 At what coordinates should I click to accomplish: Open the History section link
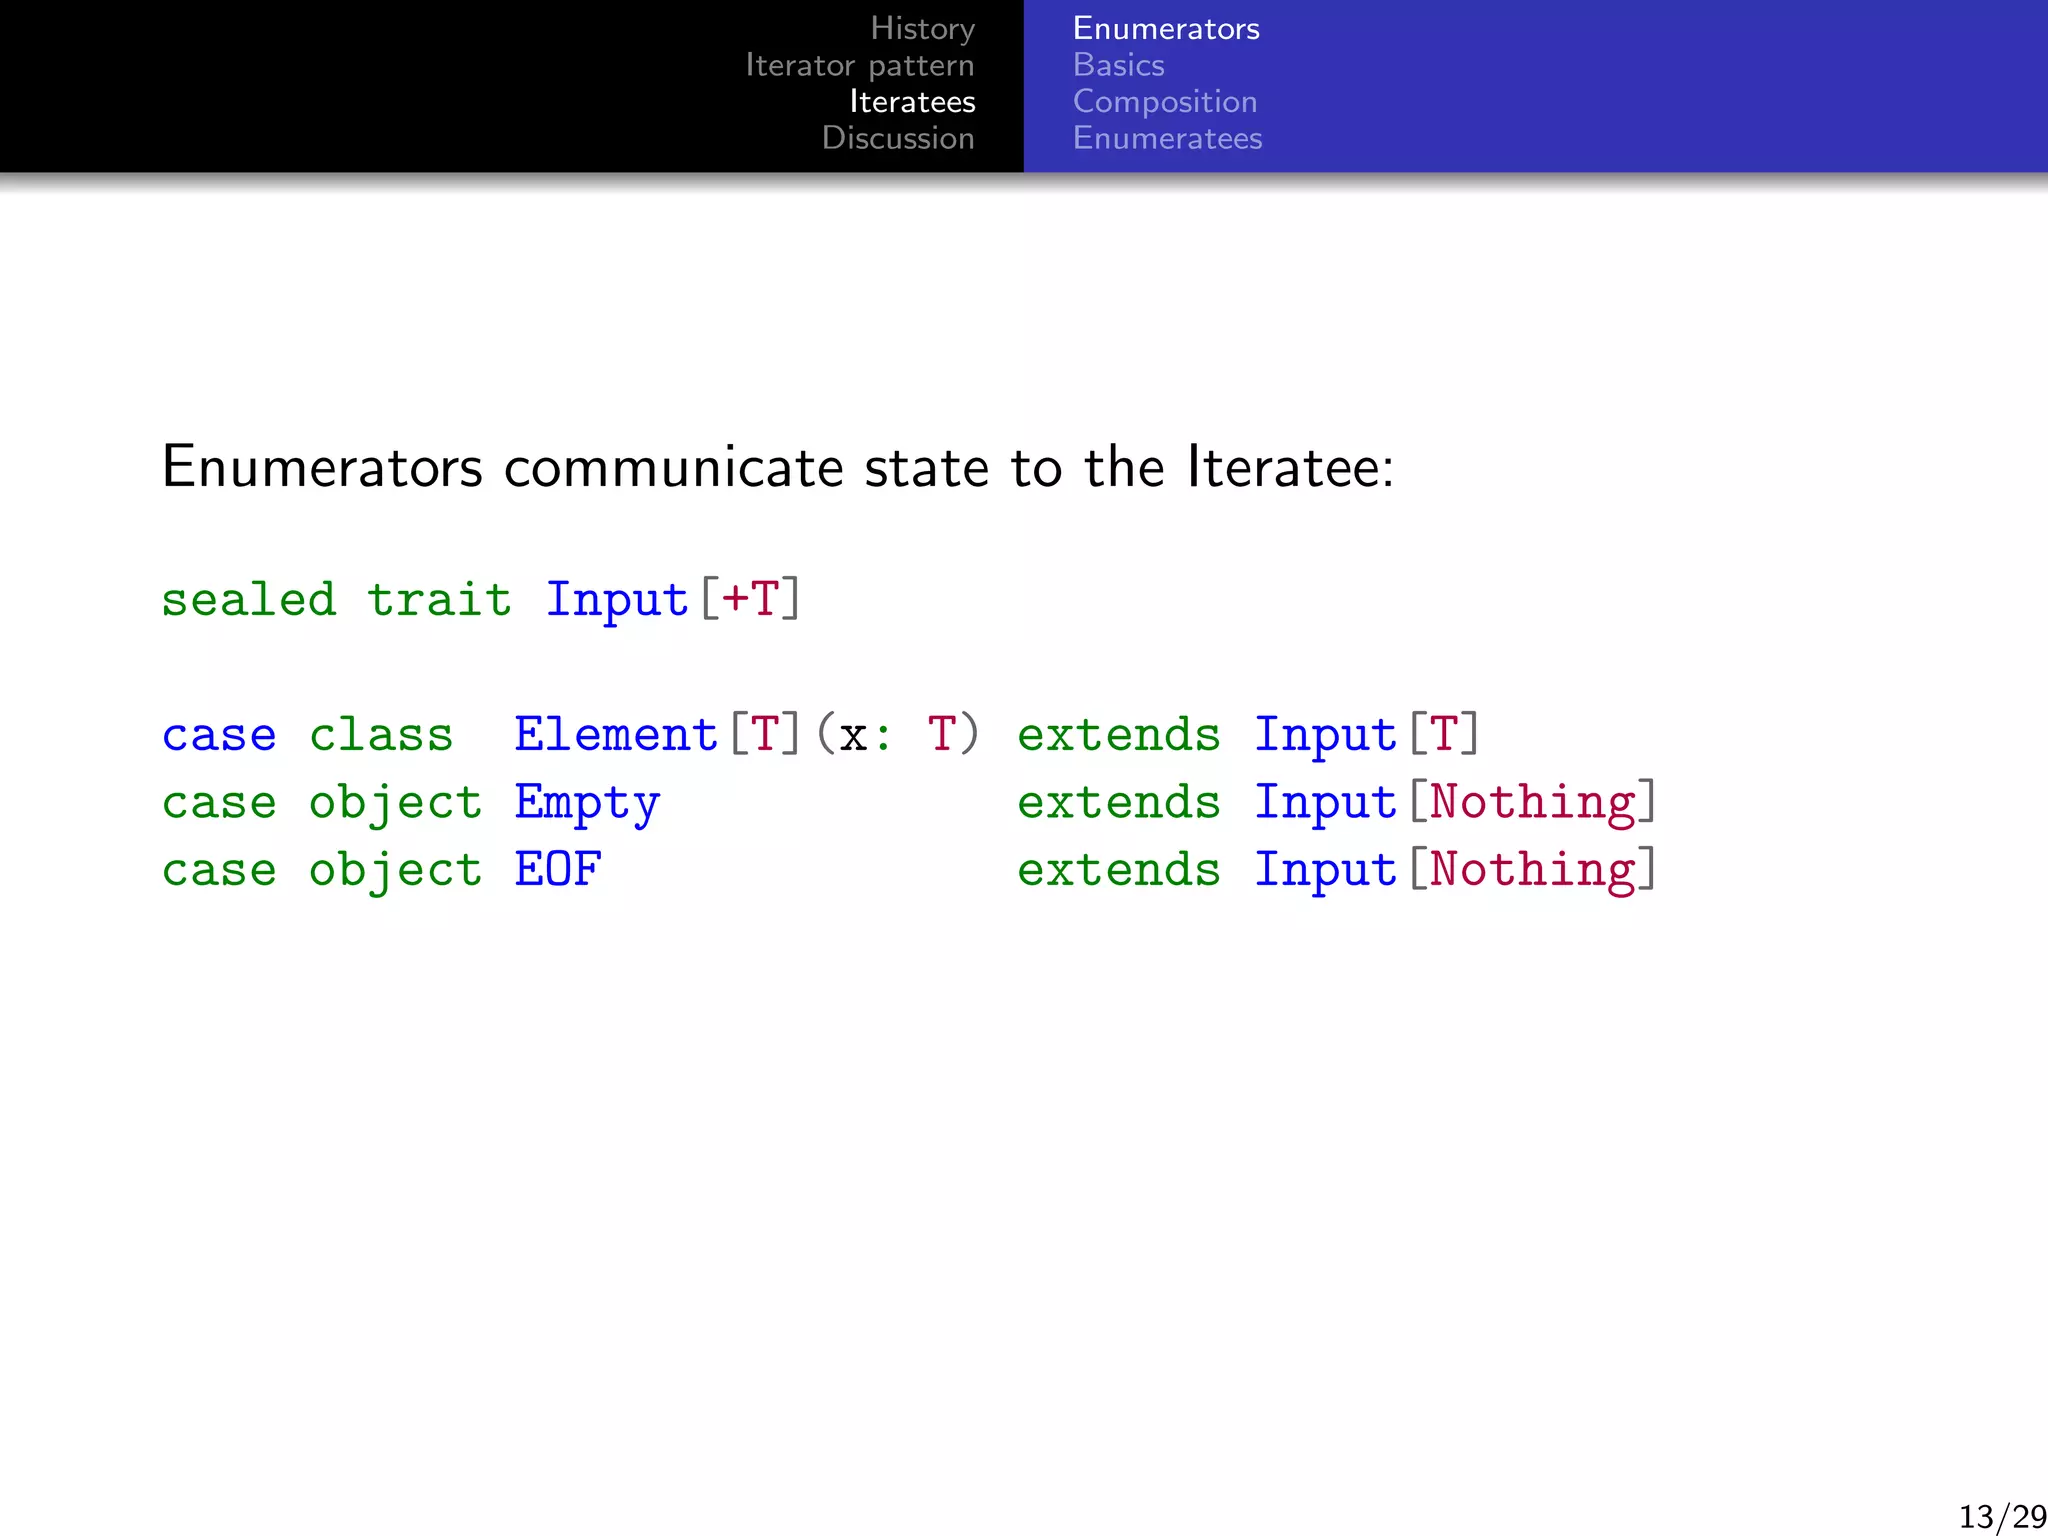click(922, 29)
